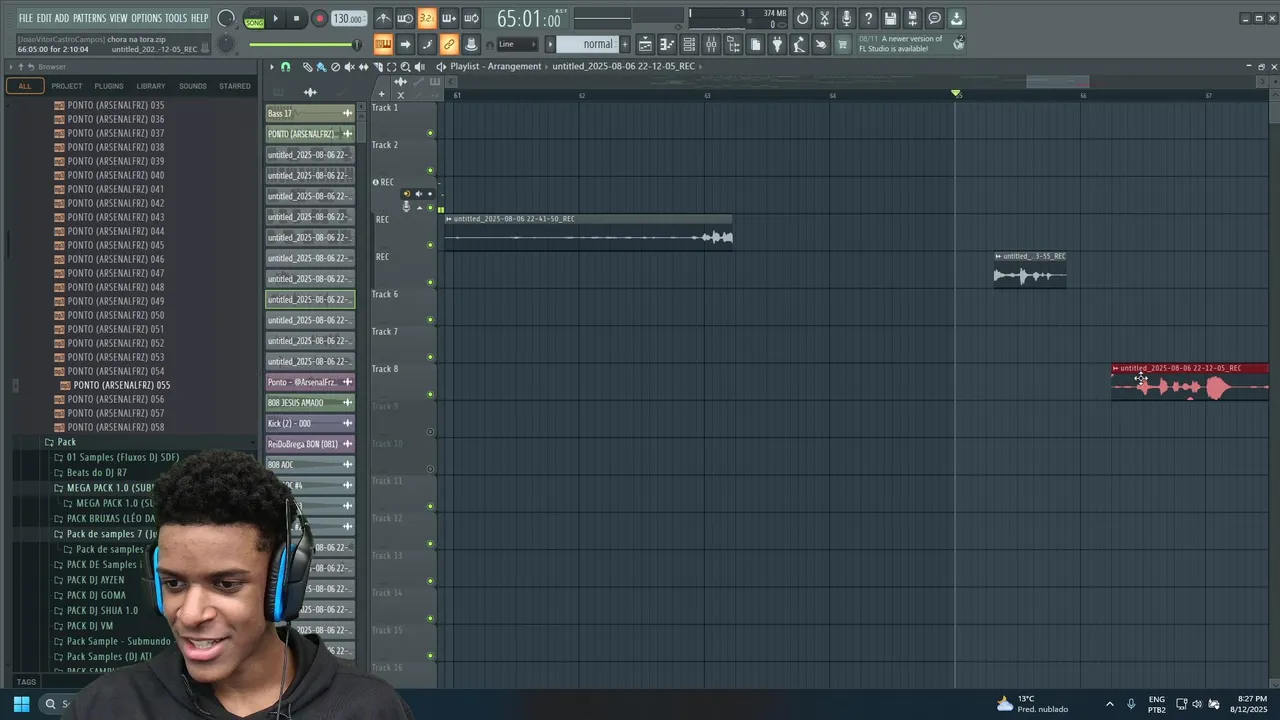Click the question mark help icon
The width and height of the screenshot is (1280, 720).
[x=868, y=18]
